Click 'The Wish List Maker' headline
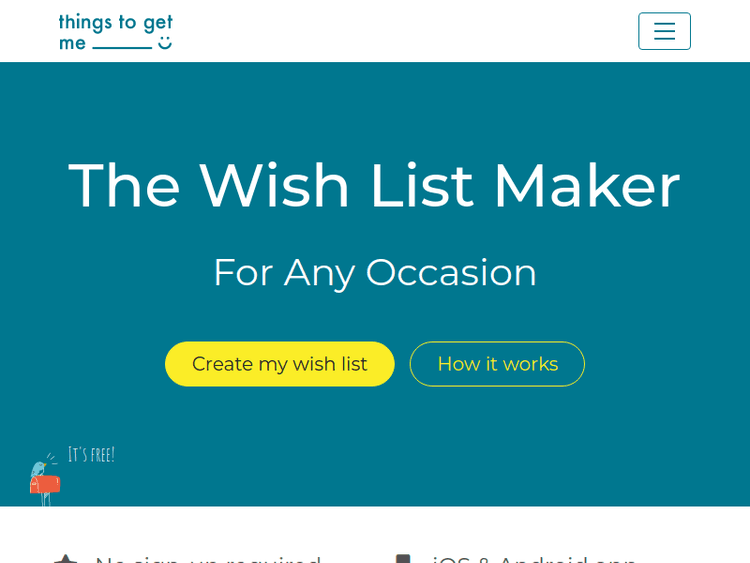Screen dimensions: 750x563 375,186
